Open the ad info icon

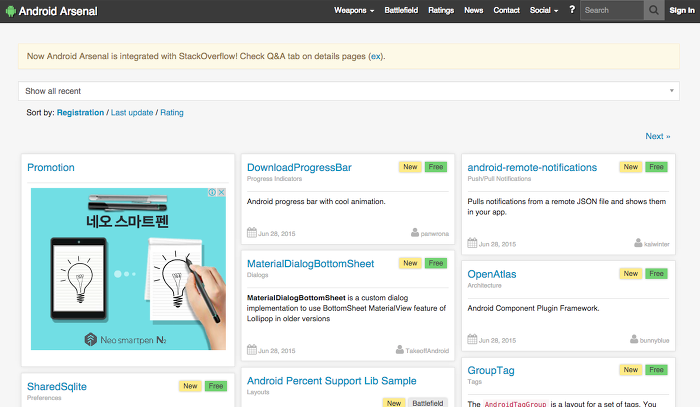point(212,192)
